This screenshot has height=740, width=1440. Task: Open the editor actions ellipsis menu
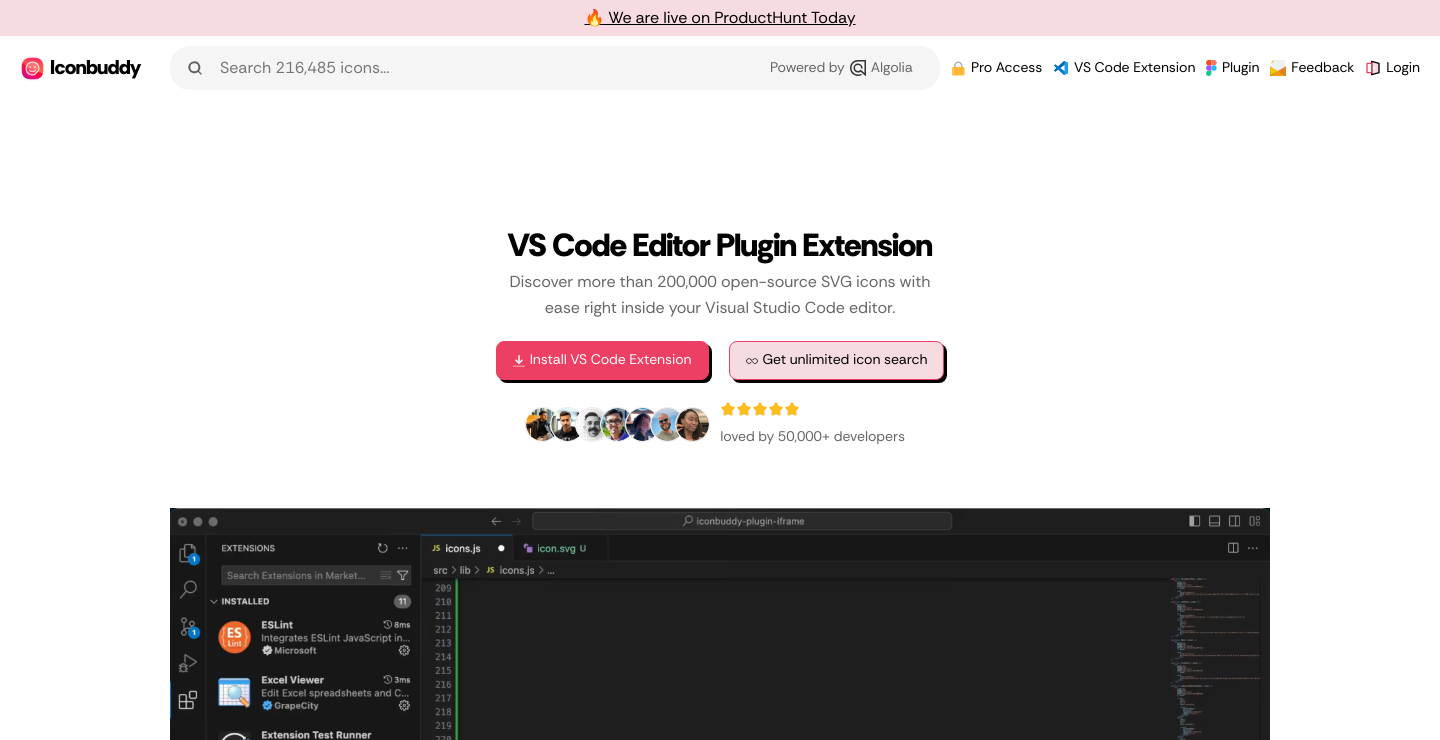pyautogui.click(x=1253, y=548)
